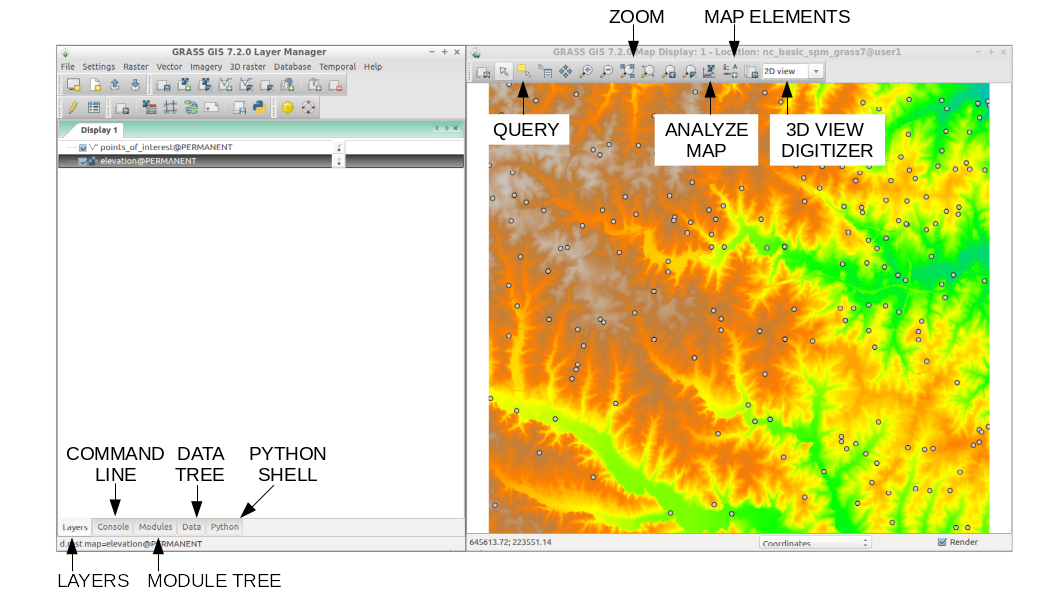Zoom to selected map layers extent

coord(628,72)
